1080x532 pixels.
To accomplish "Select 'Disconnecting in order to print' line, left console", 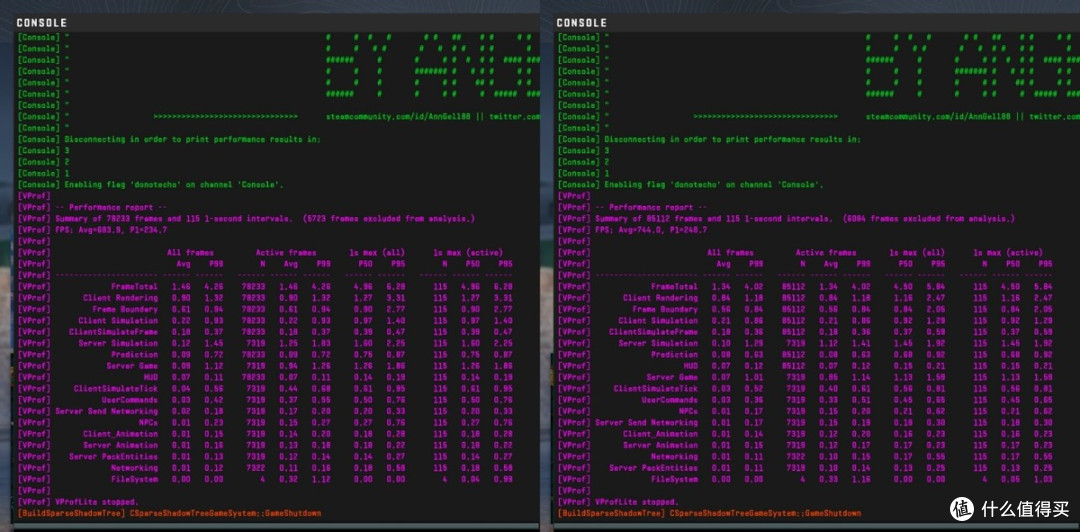I will pyautogui.click(x=169, y=139).
